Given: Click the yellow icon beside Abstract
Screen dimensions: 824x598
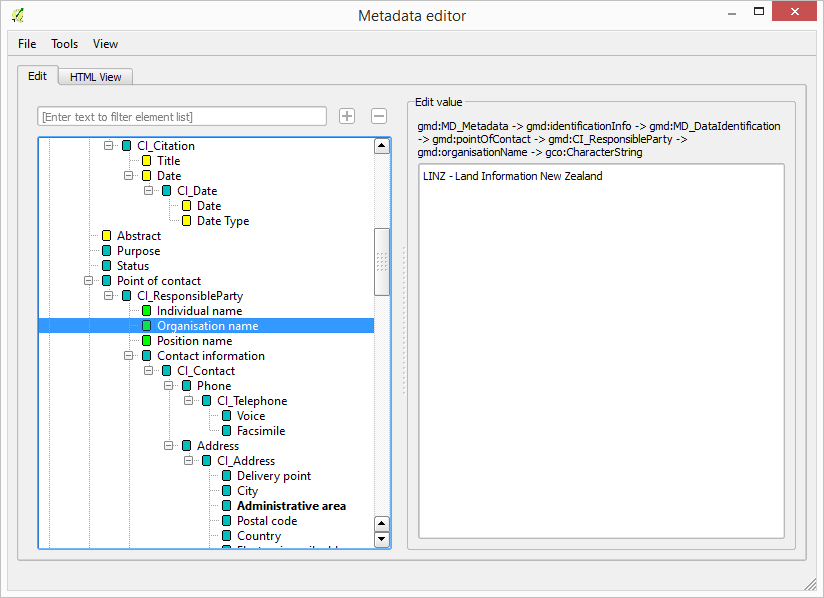Looking at the screenshot, I should click(107, 236).
